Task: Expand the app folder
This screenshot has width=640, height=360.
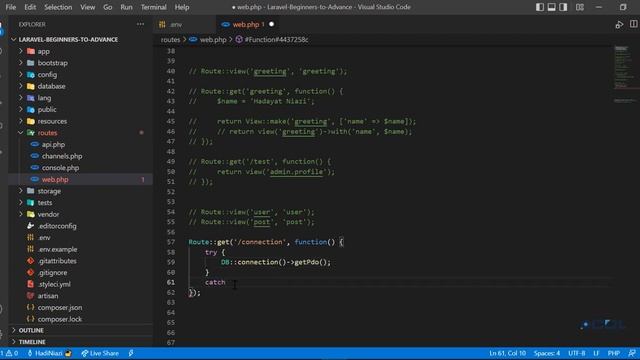Action: click(x=43, y=51)
